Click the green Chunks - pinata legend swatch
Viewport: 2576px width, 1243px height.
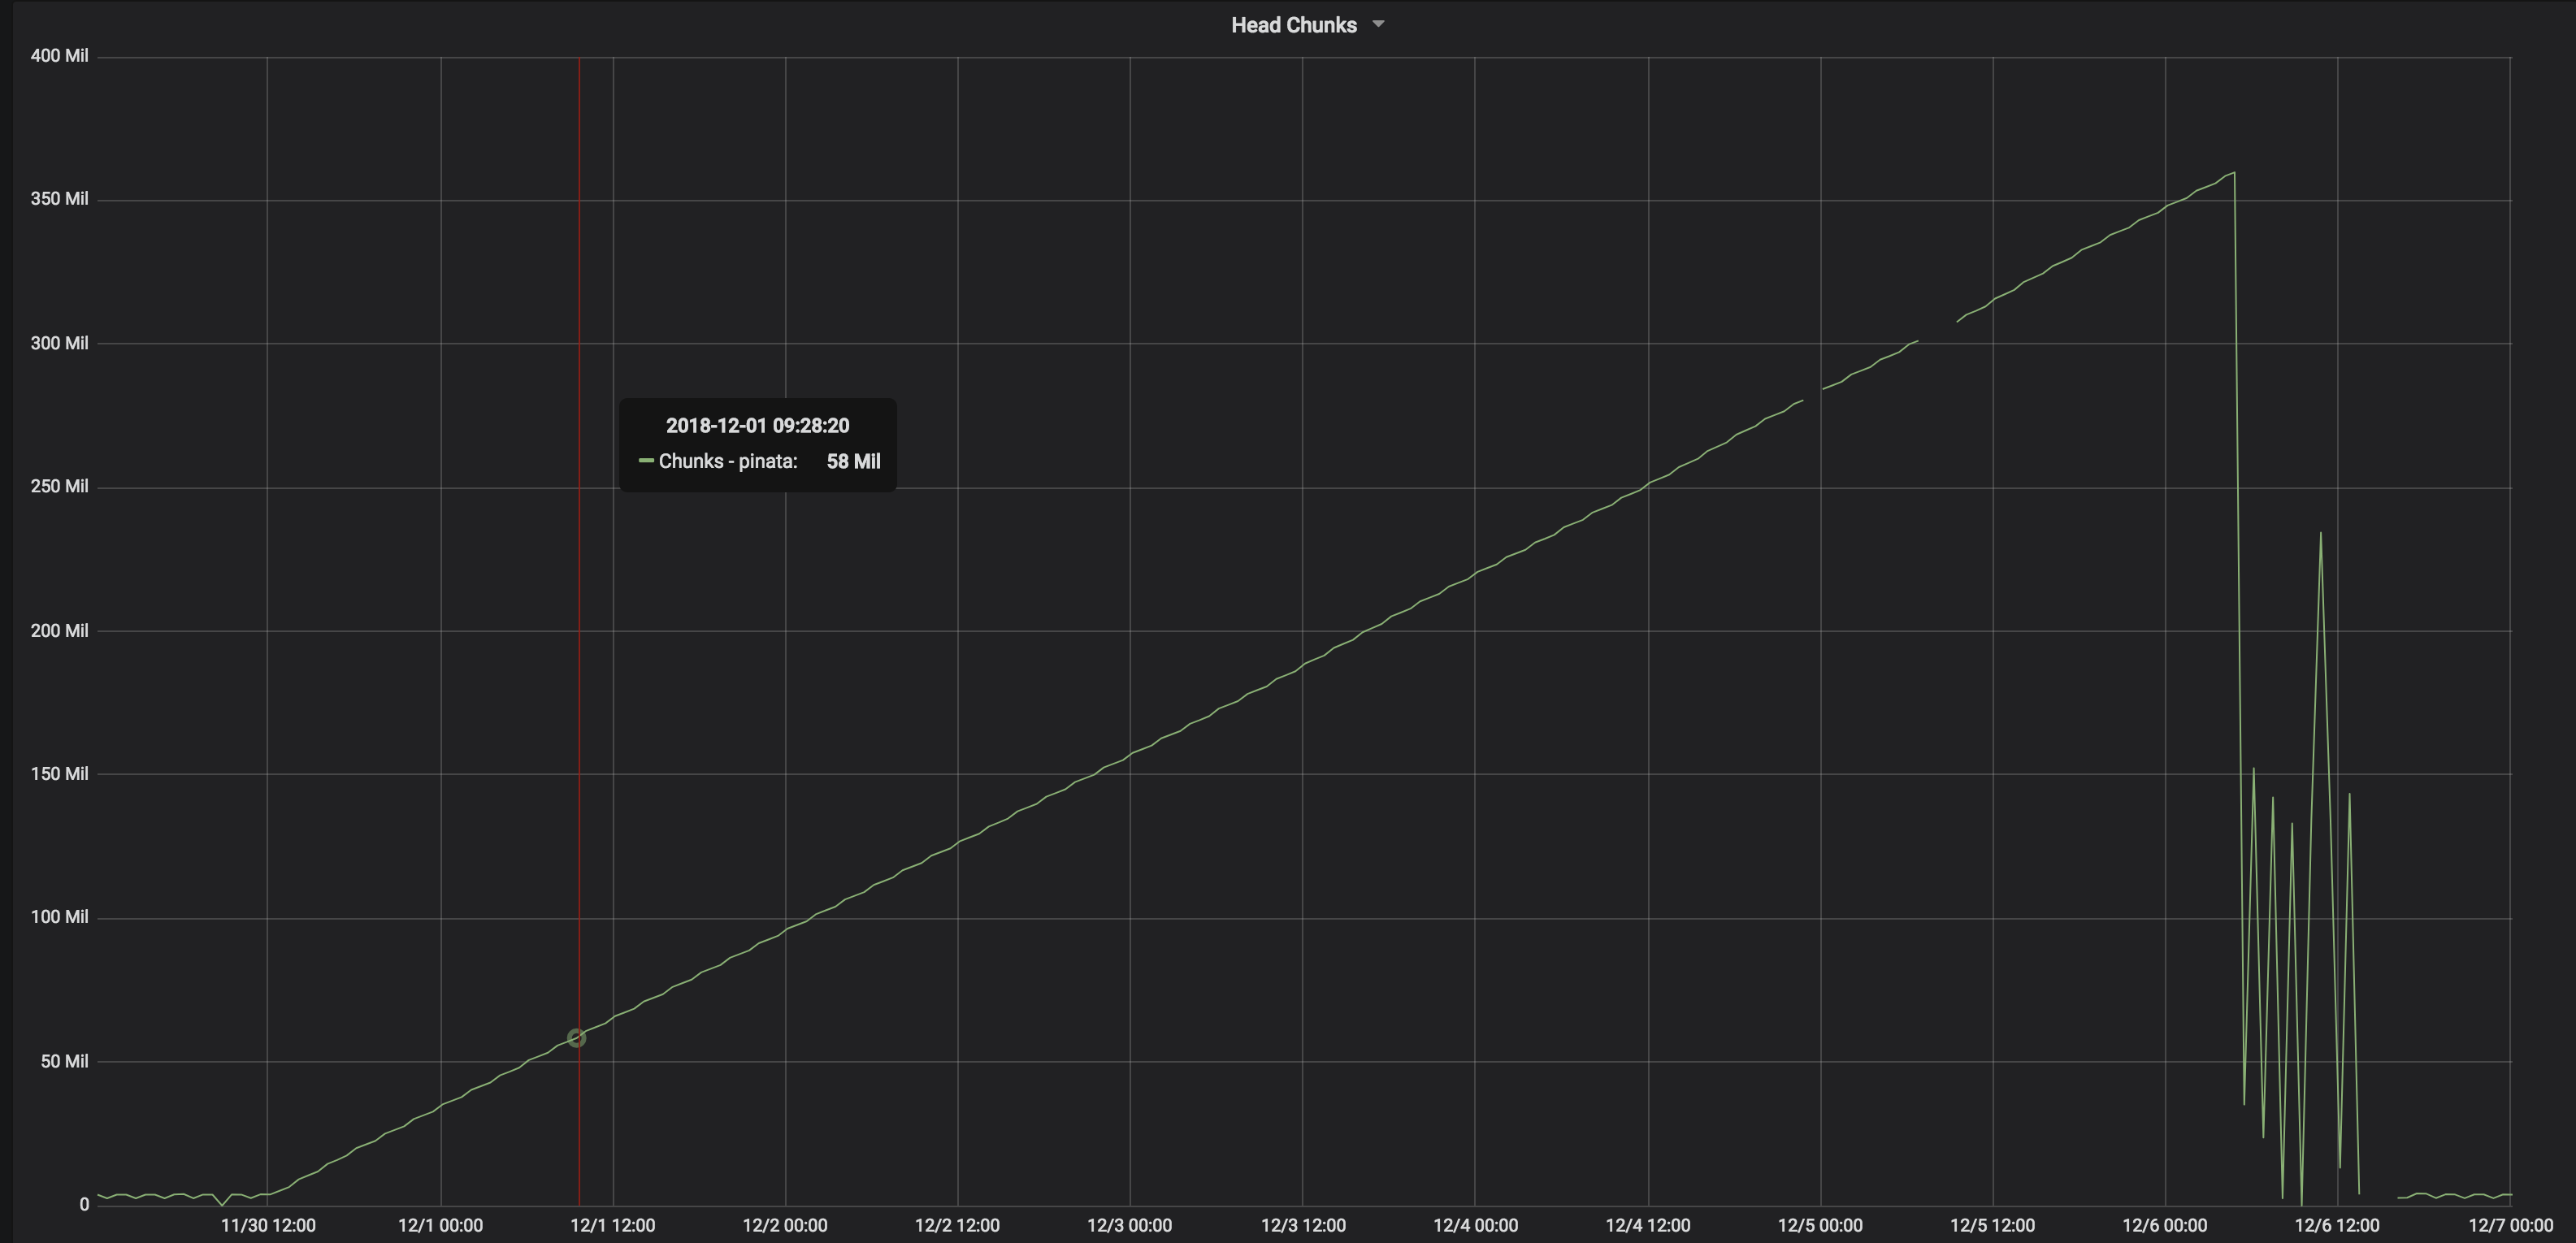click(x=646, y=461)
